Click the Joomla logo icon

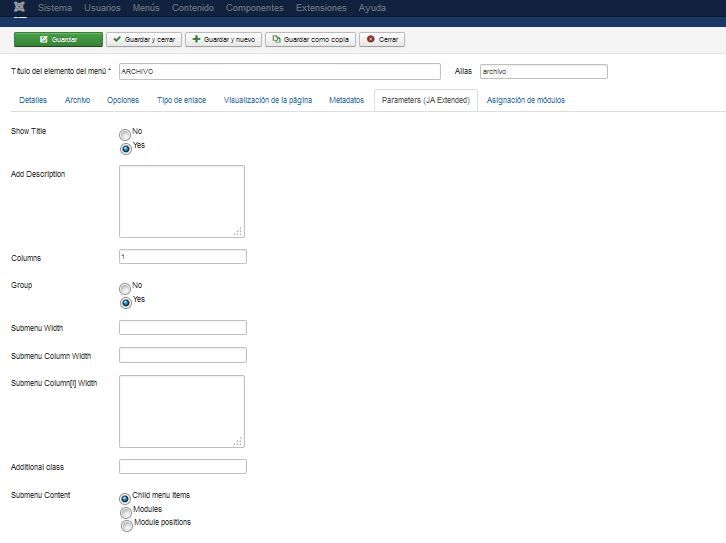19,7
